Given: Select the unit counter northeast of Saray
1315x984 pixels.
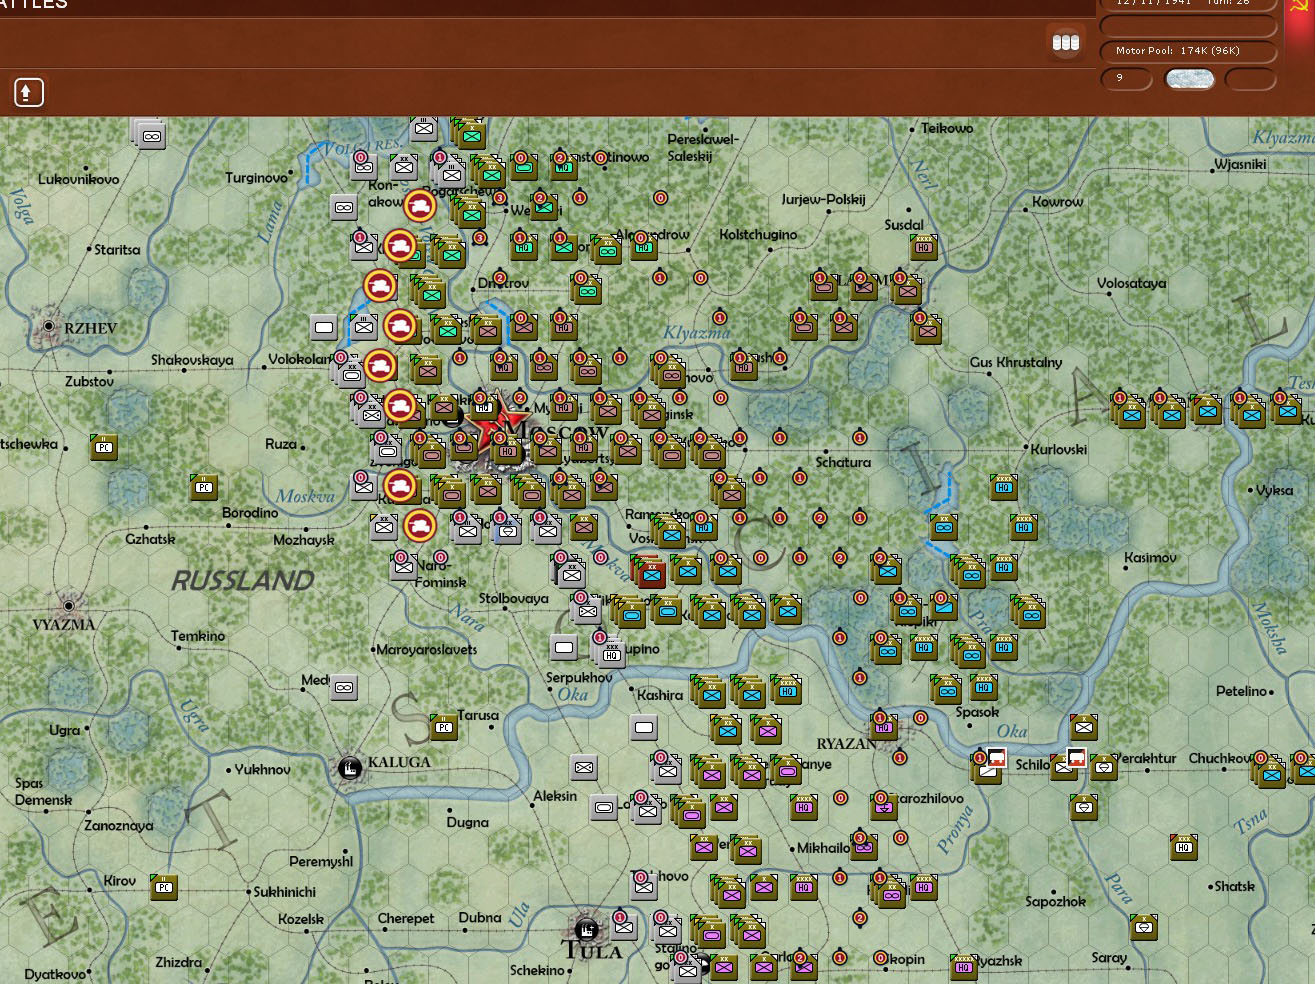Looking at the screenshot, I should click(x=1144, y=927).
